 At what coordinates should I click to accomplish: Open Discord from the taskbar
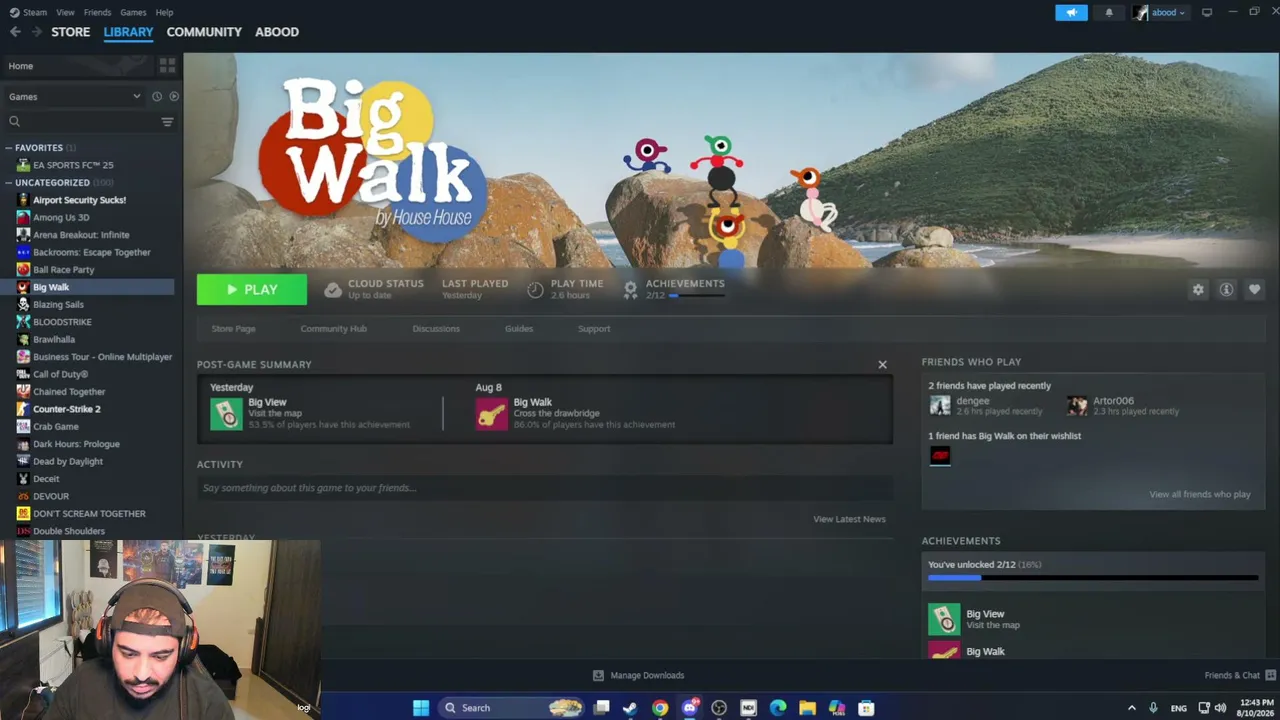(689, 708)
